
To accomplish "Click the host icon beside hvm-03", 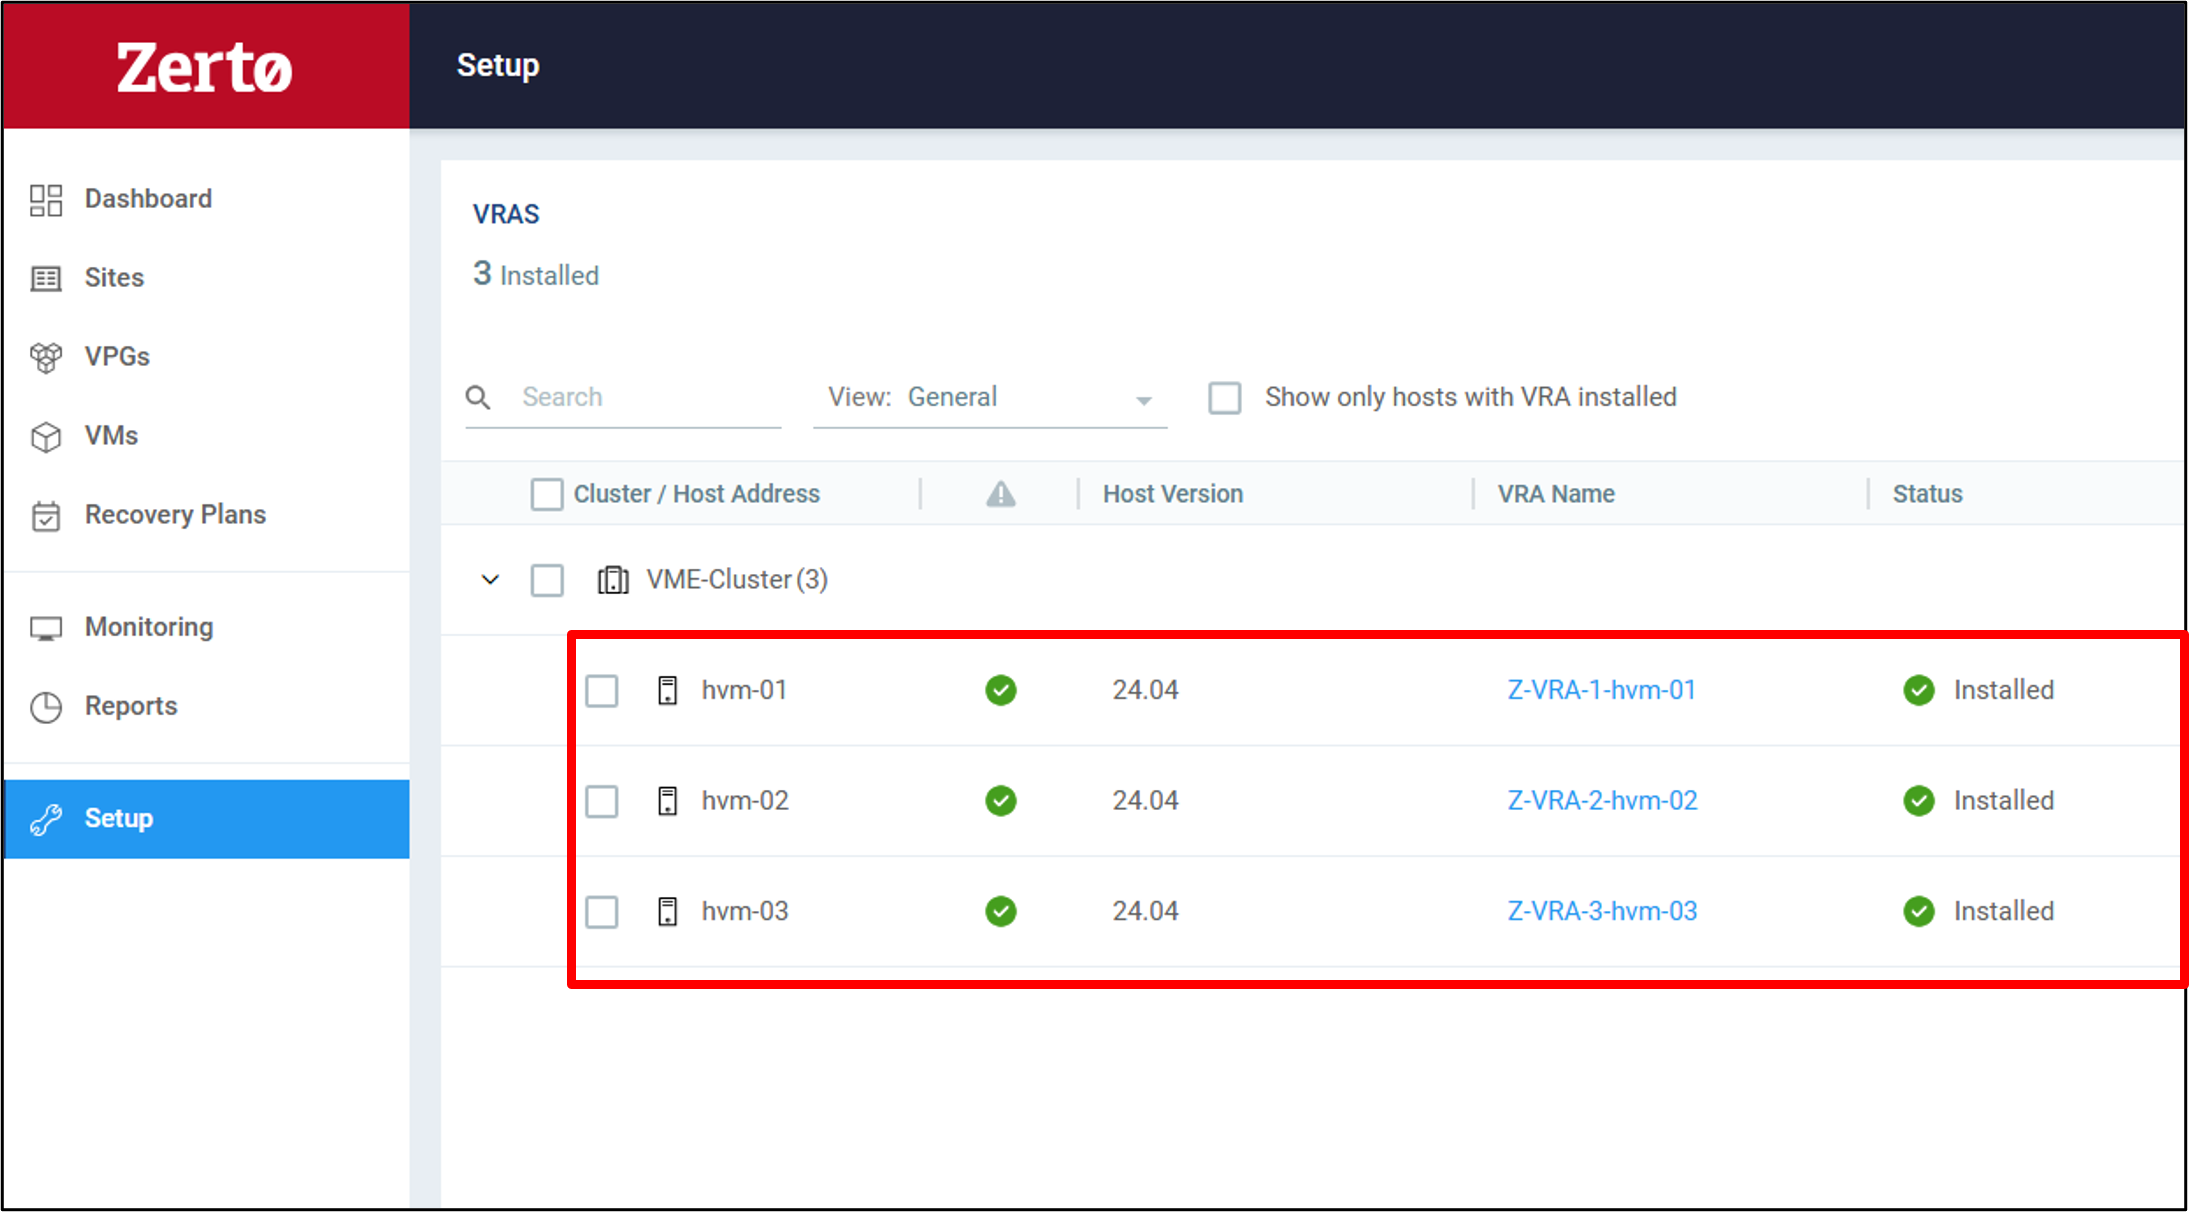I will click(x=667, y=911).
